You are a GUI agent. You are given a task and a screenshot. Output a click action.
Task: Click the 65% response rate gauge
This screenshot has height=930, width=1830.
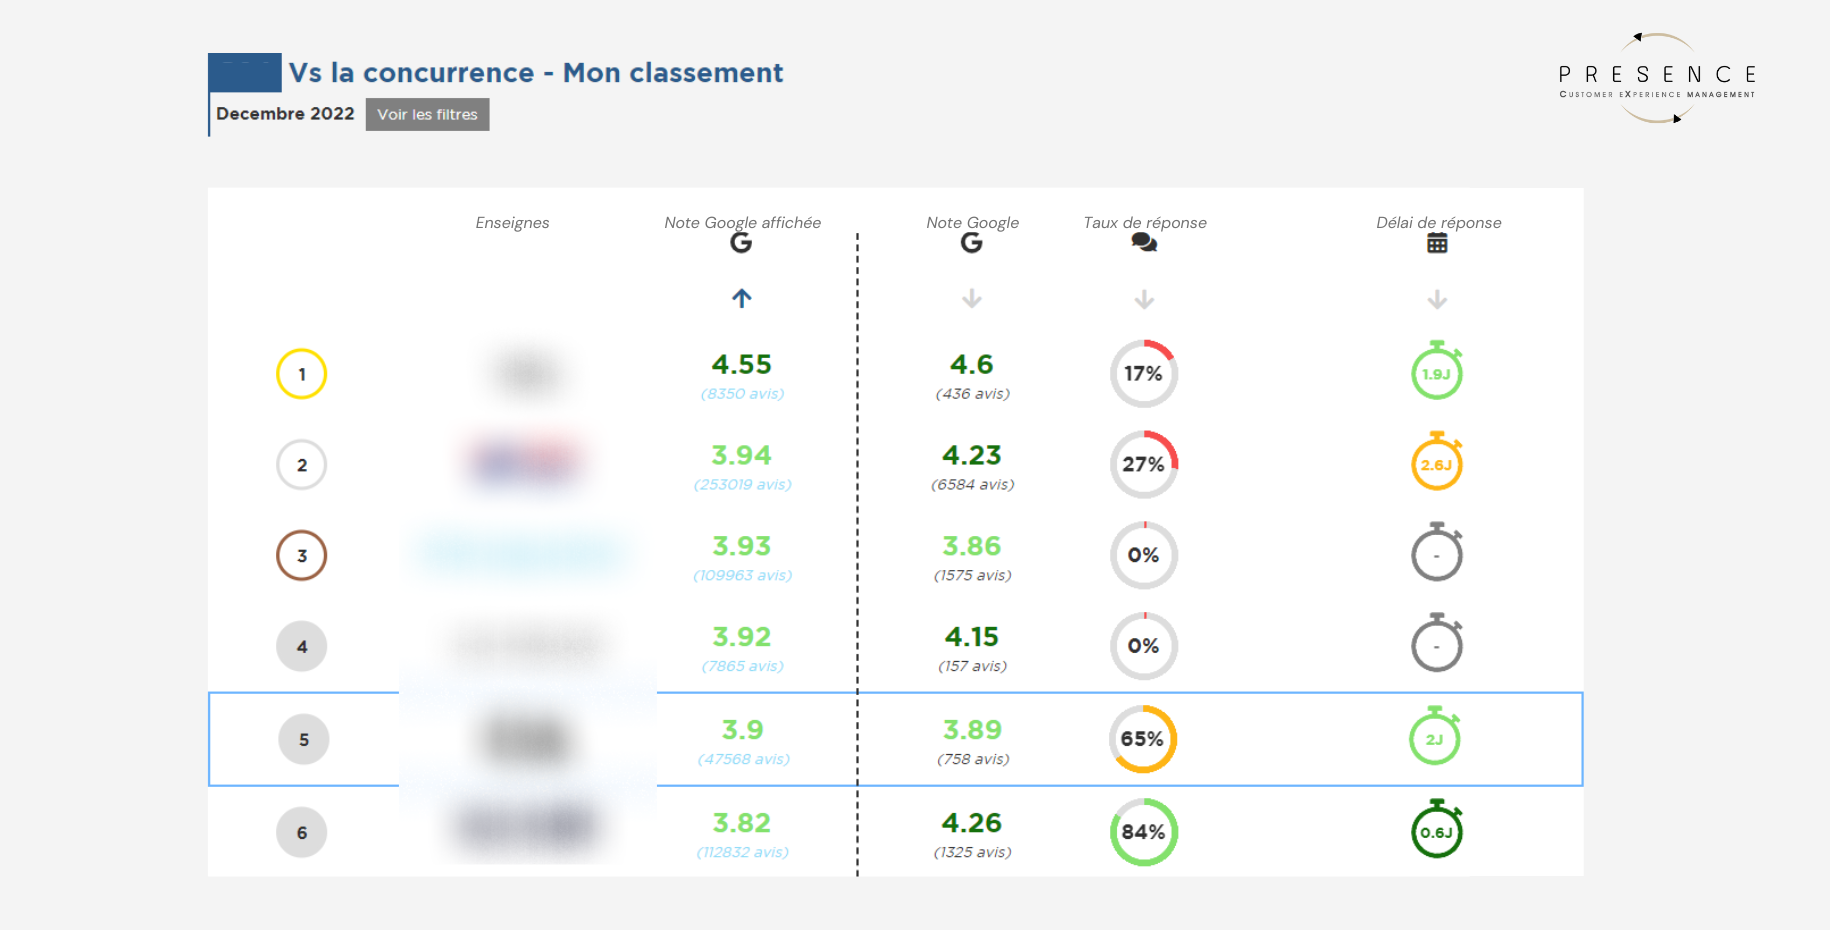[x=1143, y=740]
